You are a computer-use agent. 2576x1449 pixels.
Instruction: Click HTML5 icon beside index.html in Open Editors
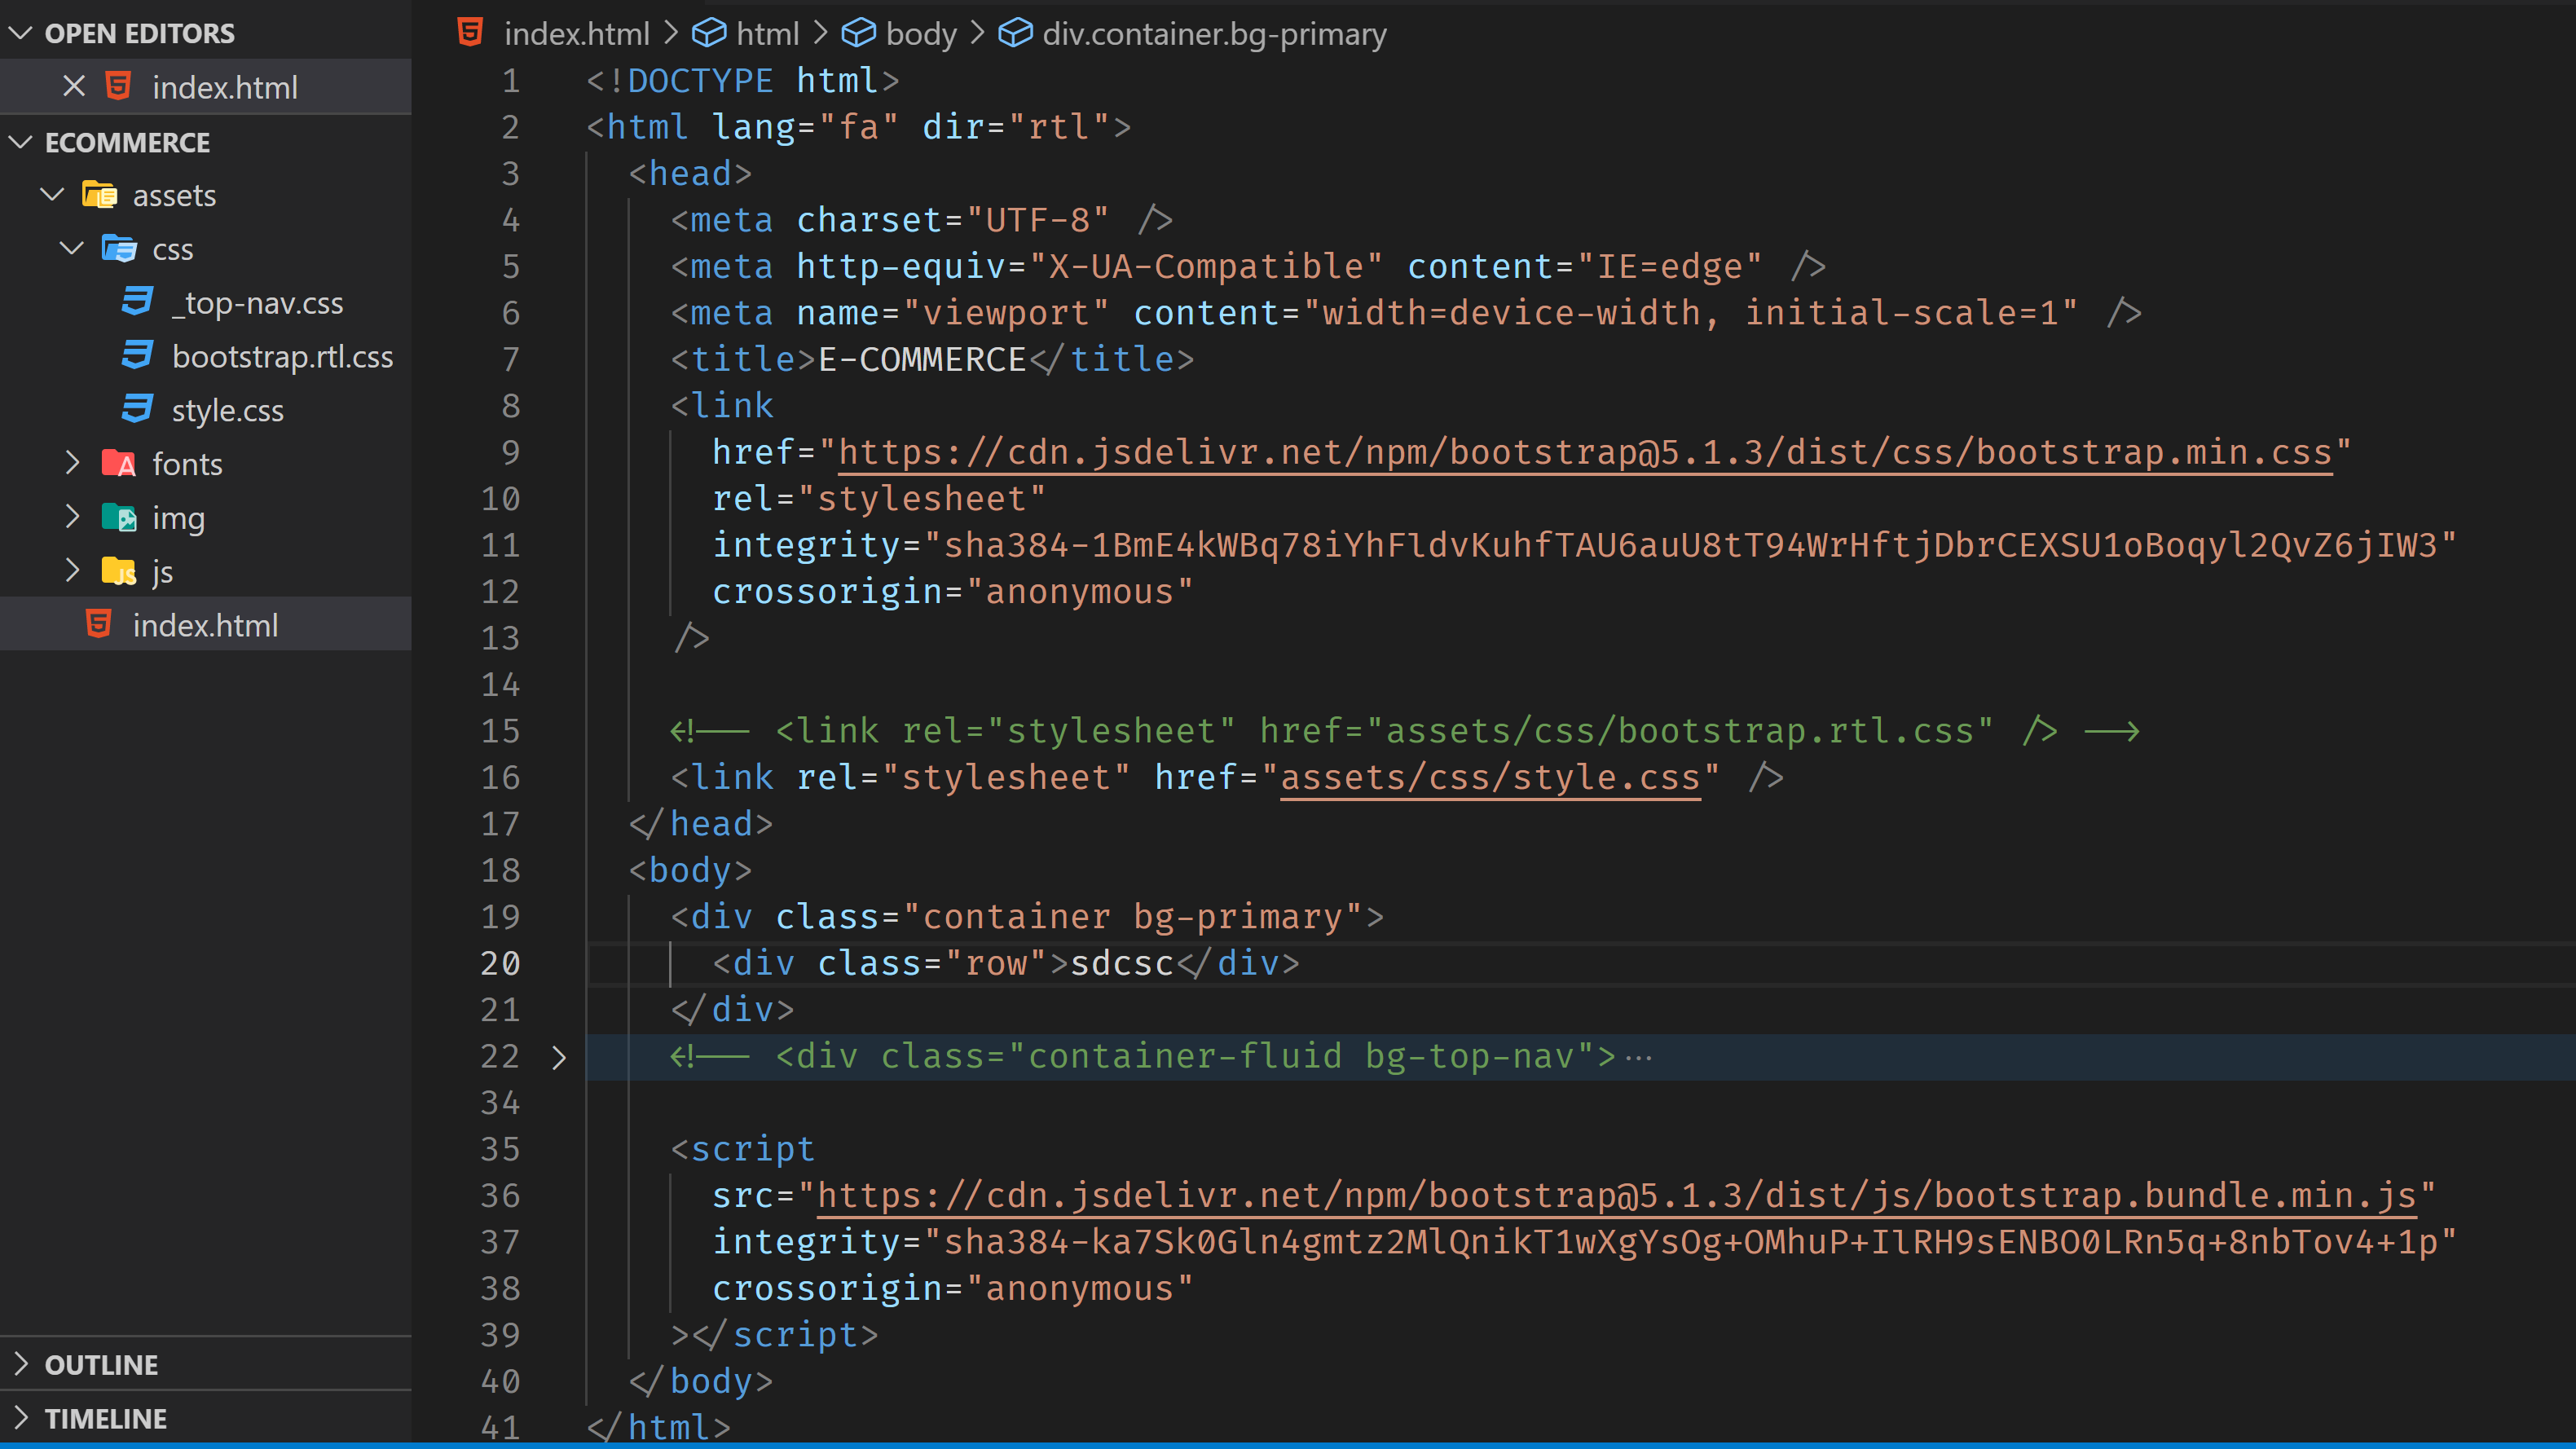click(x=118, y=87)
